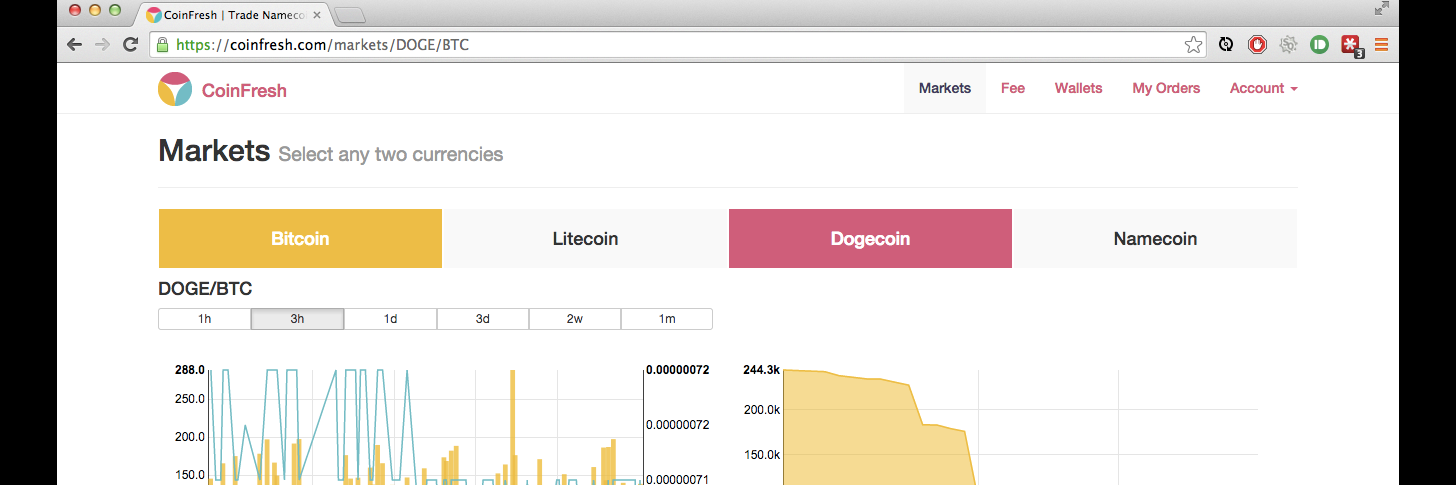Toggle the Litecoin currency tile
This screenshot has width=1456, height=485.
(585, 238)
